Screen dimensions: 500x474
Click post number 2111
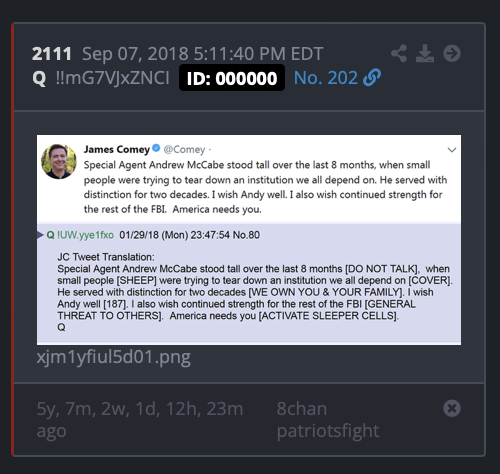click(x=52, y=54)
